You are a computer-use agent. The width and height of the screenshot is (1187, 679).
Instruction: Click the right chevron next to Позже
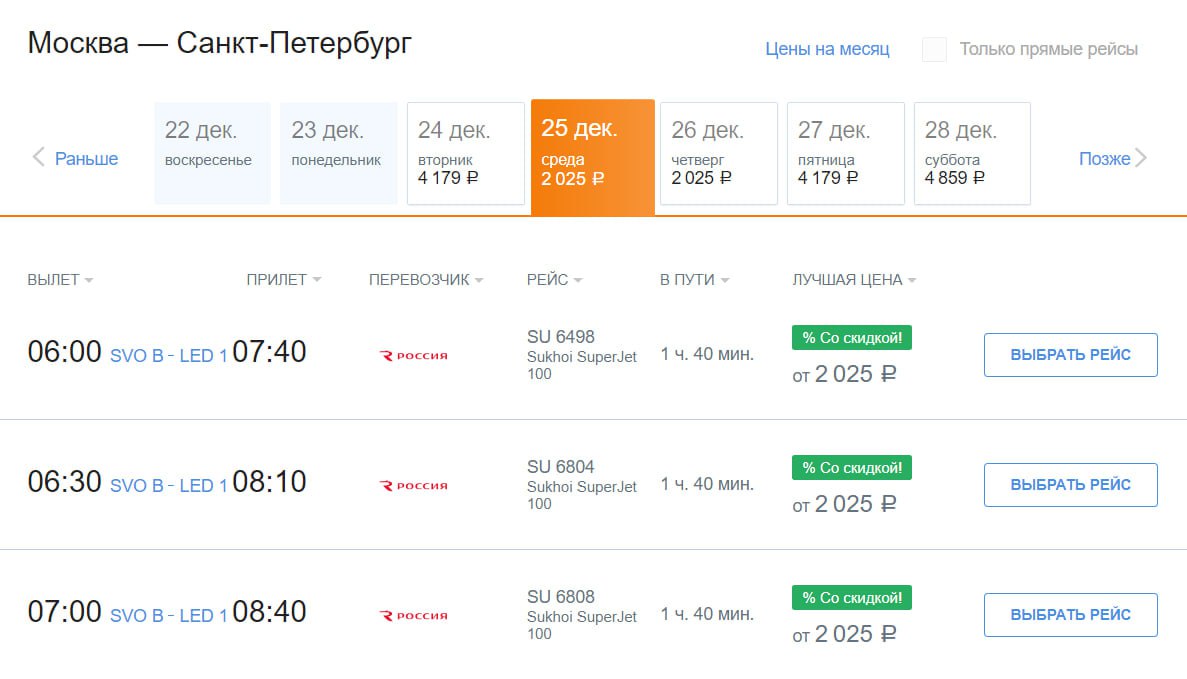(x=1141, y=158)
